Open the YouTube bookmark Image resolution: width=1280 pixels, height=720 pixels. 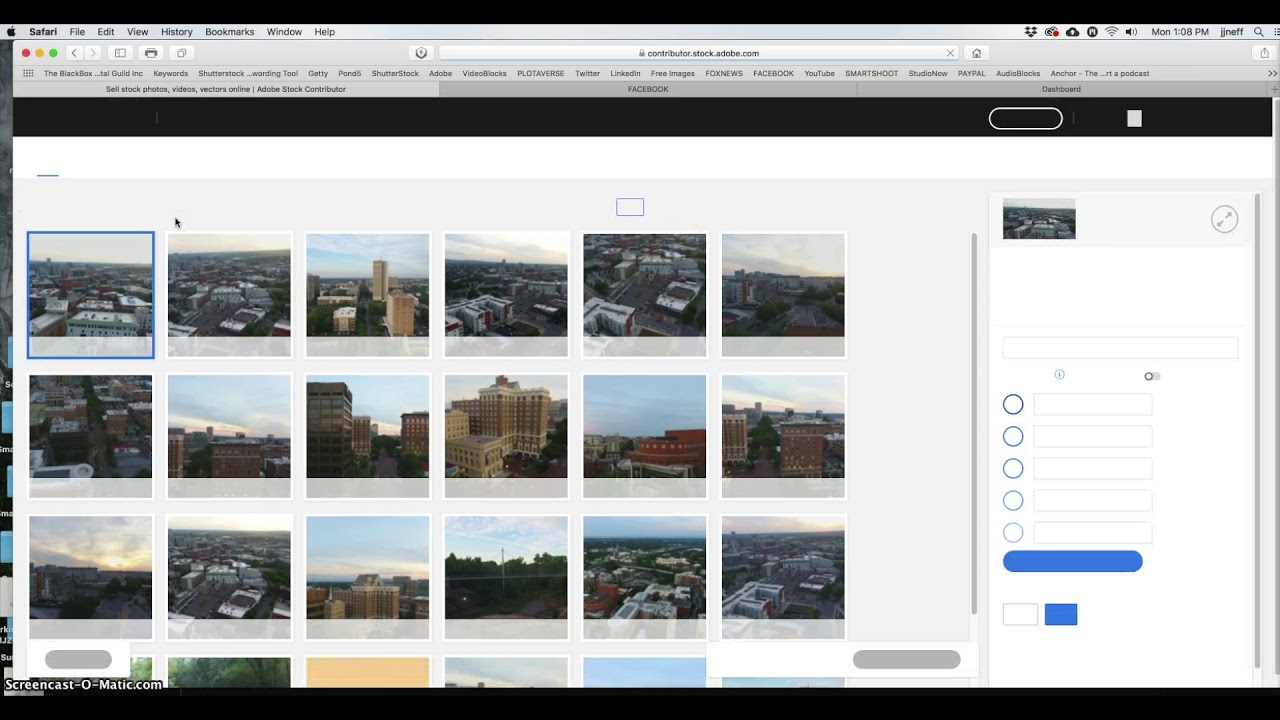tap(819, 73)
